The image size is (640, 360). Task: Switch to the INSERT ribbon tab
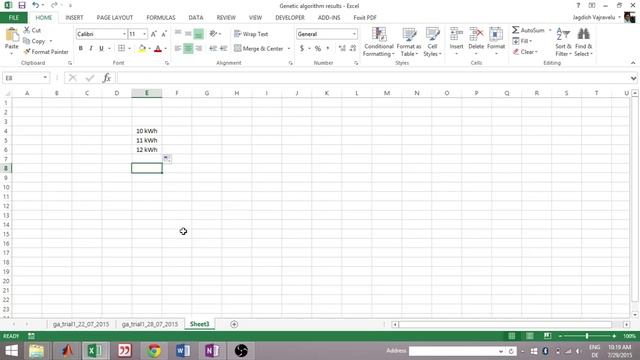point(74,18)
